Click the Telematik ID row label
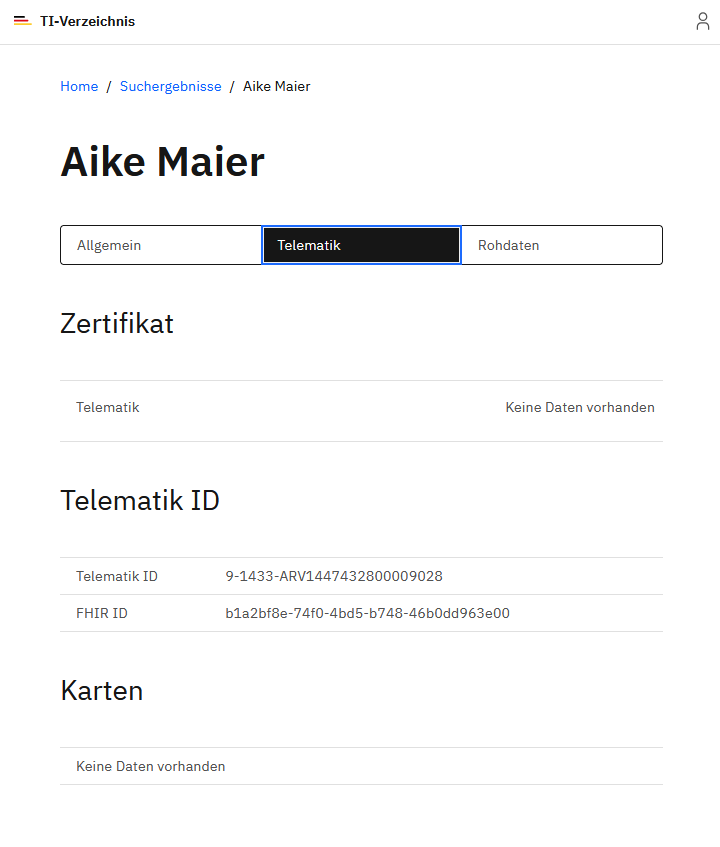Image resolution: width=720 pixels, height=847 pixels. pos(117,576)
